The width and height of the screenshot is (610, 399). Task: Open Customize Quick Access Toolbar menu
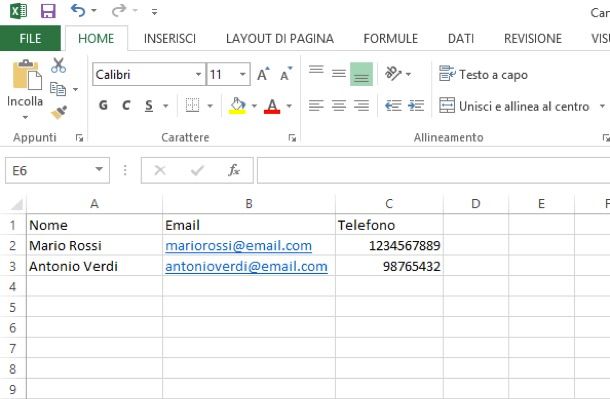point(154,12)
